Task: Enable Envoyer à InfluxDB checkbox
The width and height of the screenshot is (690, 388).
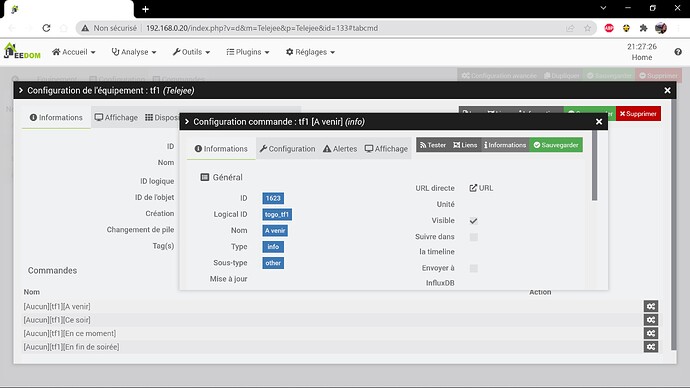Action: (473, 268)
